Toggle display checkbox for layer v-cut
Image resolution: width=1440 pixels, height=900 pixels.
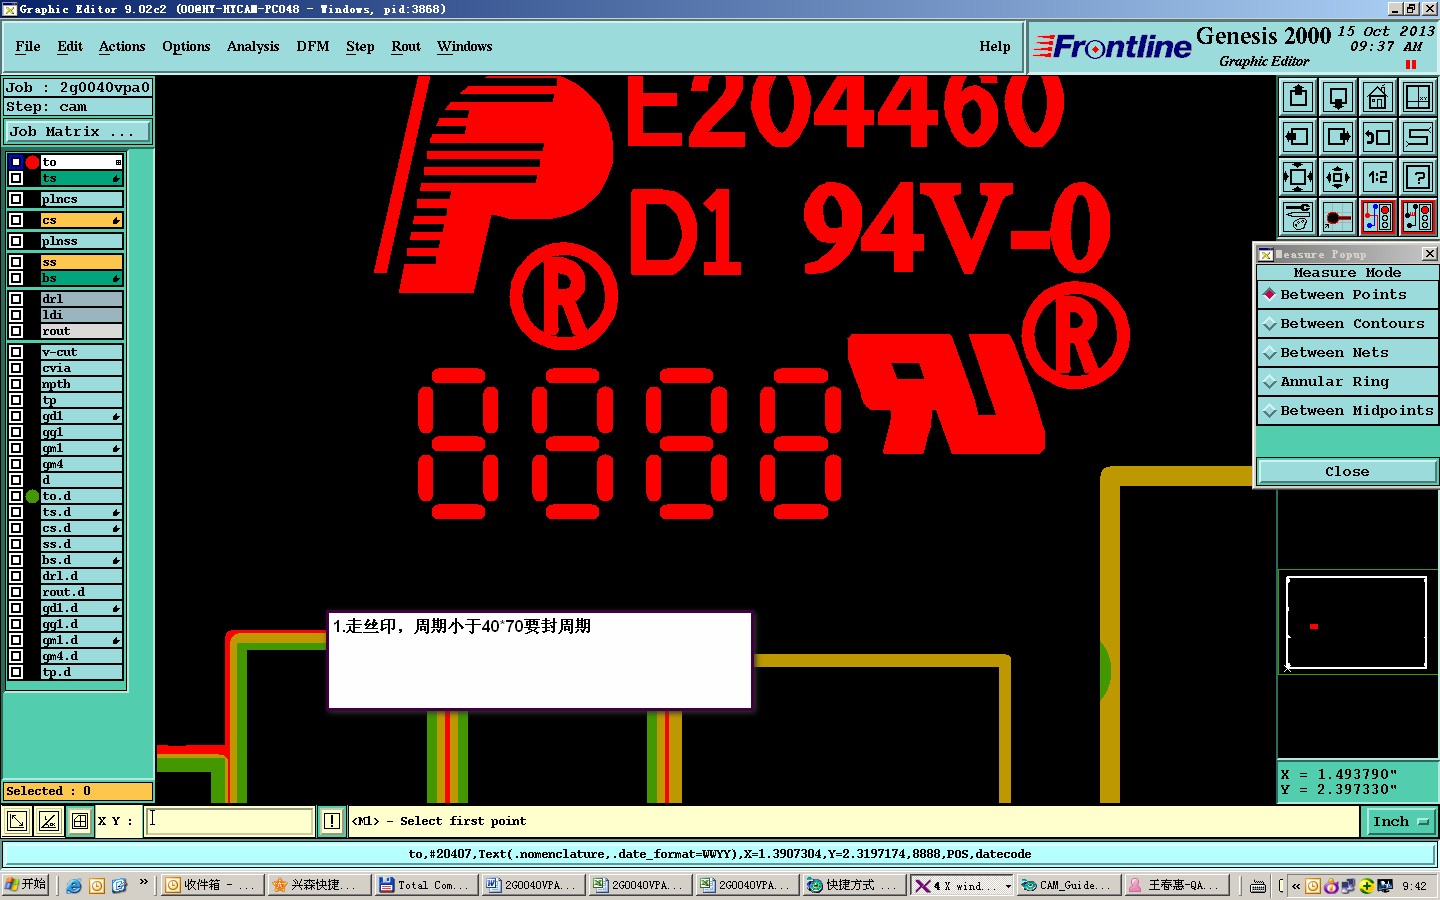point(16,352)
